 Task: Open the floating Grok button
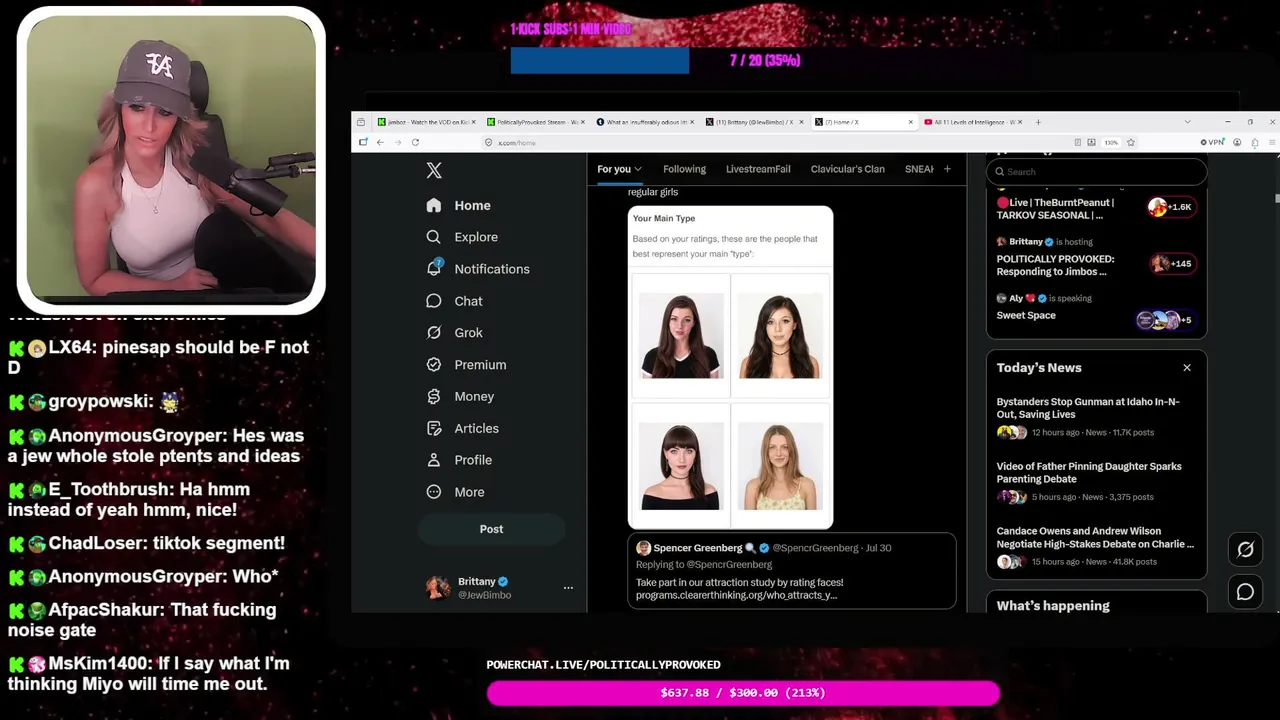pyautogui.click(x=1245, y=549)
